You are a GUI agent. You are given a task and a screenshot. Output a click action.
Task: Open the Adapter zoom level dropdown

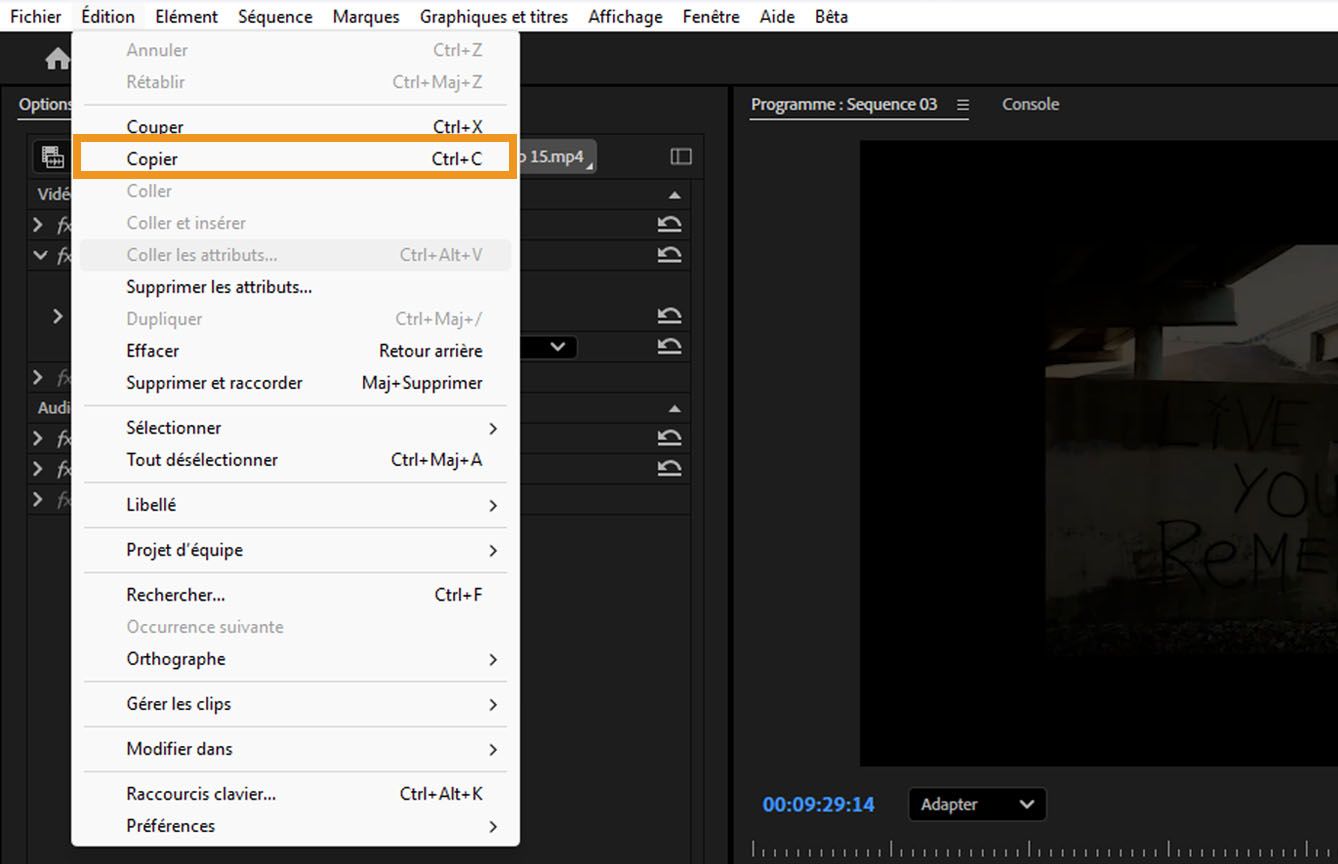pyautogui.click(x=977, y=804)
